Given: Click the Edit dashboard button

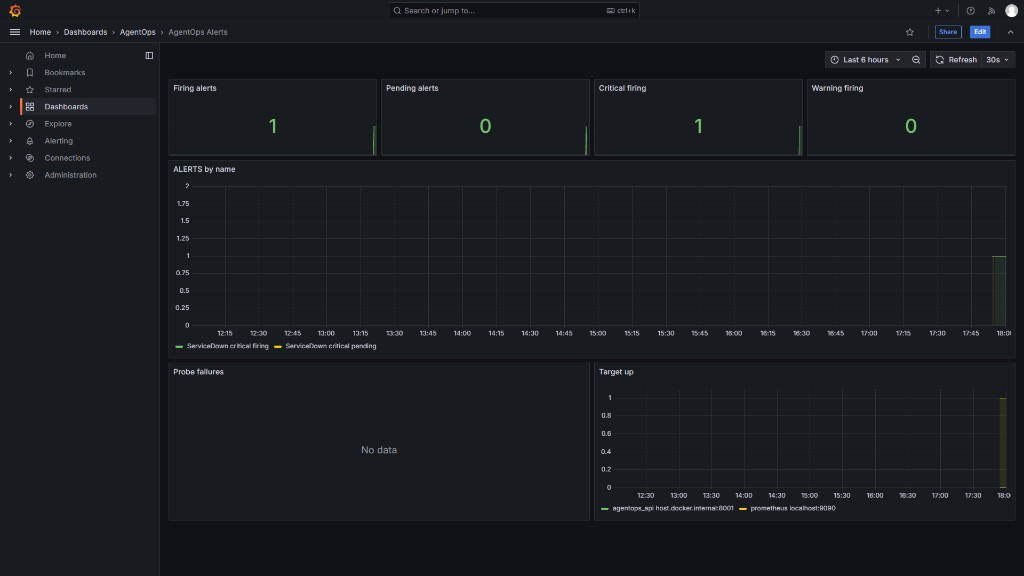Looking at the screenshot, I should pos(980,32).
